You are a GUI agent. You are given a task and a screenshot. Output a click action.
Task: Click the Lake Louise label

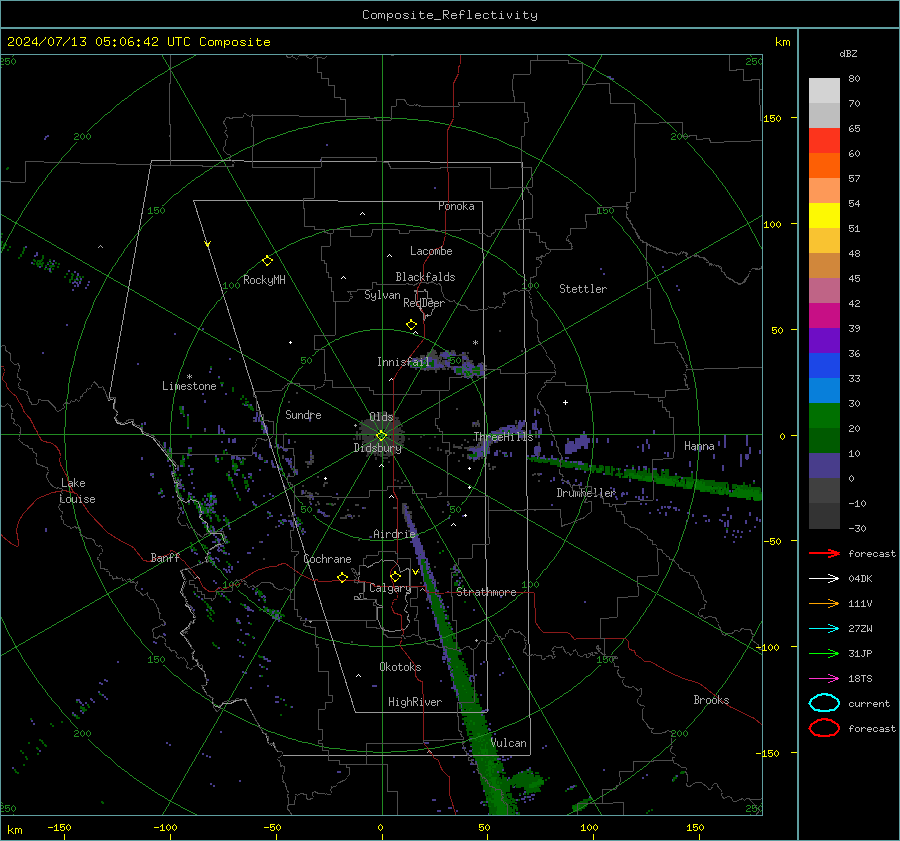pos(77,491)
